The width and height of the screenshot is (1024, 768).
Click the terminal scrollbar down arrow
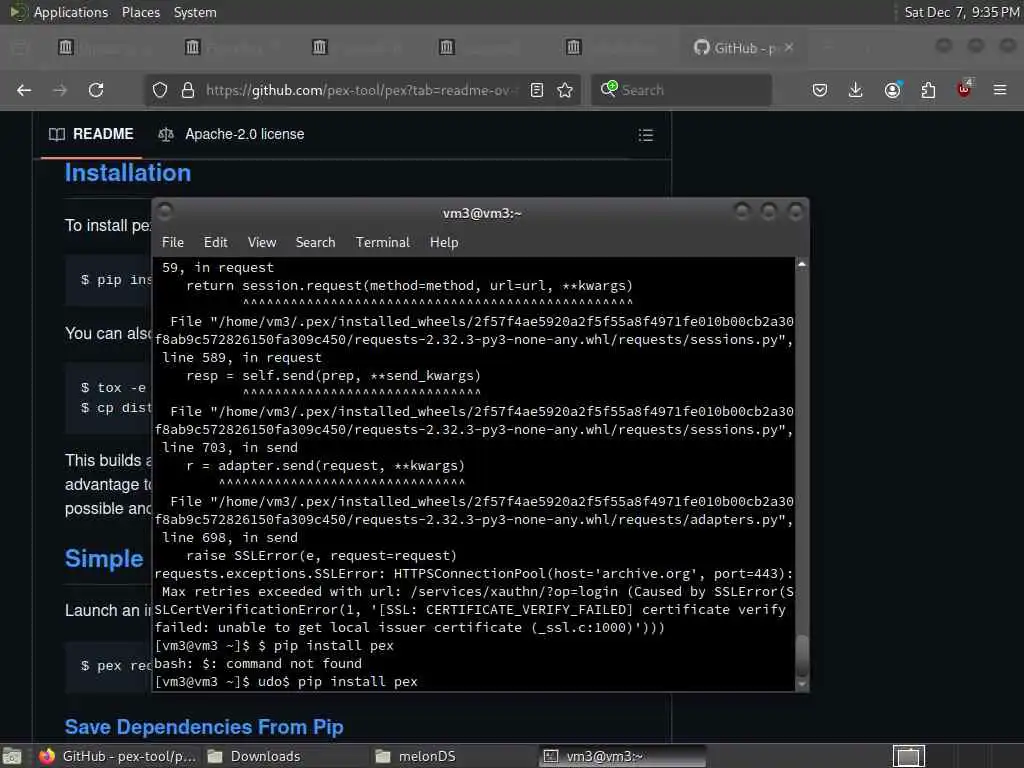pos(802,684)
